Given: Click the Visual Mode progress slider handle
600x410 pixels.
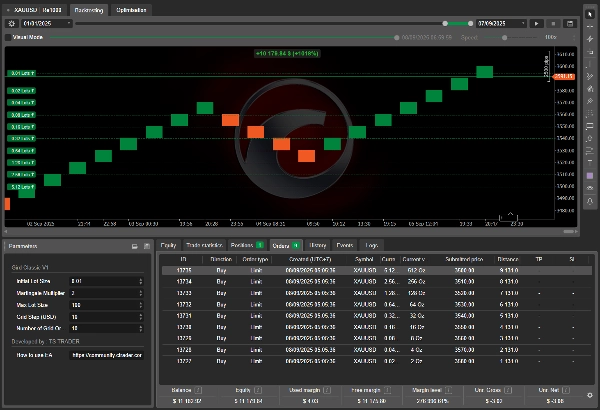Looking at the screenshot, I should tap(396, 38).
